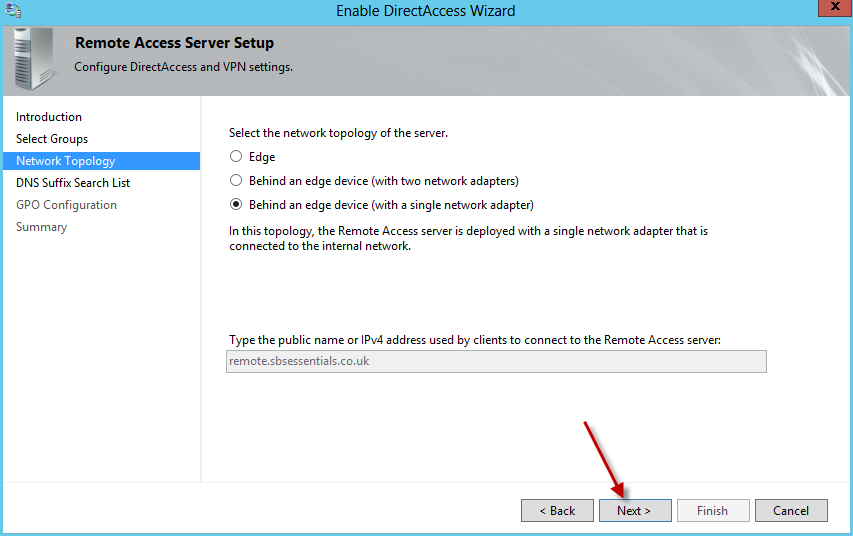Go to the Introduction step
The image size is (853, 536).
point(49,117)
